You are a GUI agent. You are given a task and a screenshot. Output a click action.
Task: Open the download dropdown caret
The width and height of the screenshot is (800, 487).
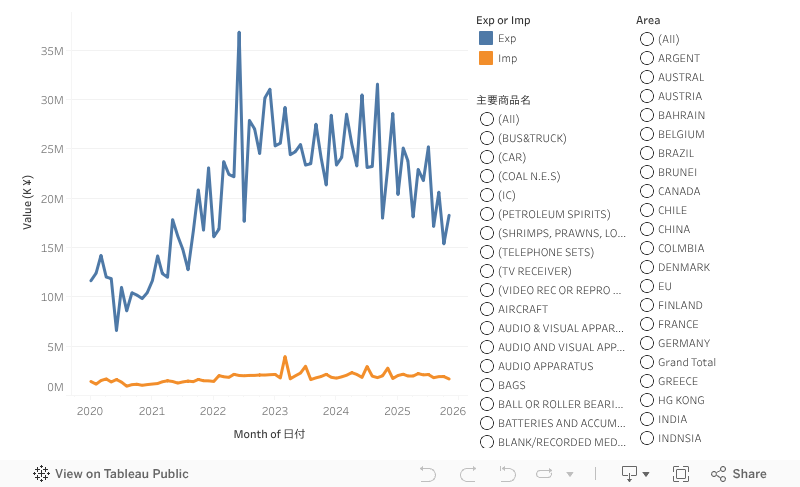pyautogui.click(x=646, y=474)
